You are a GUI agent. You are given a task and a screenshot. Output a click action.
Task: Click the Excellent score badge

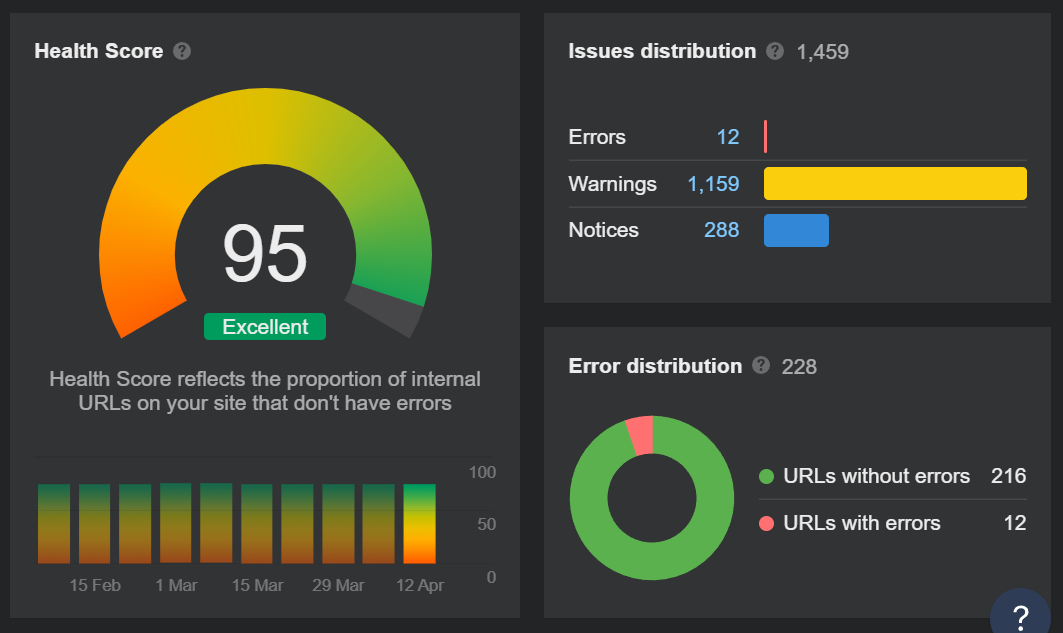pyautogui.click(x=265, y=327)
